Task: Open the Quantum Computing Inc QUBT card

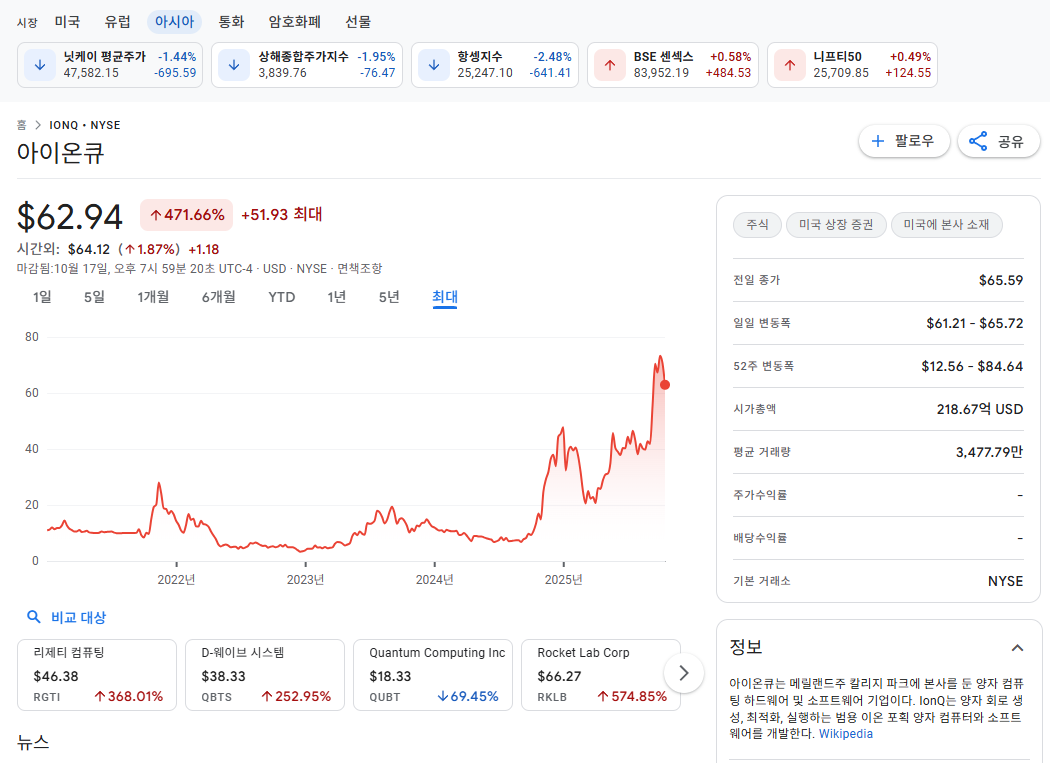Action: click(433, 675)
